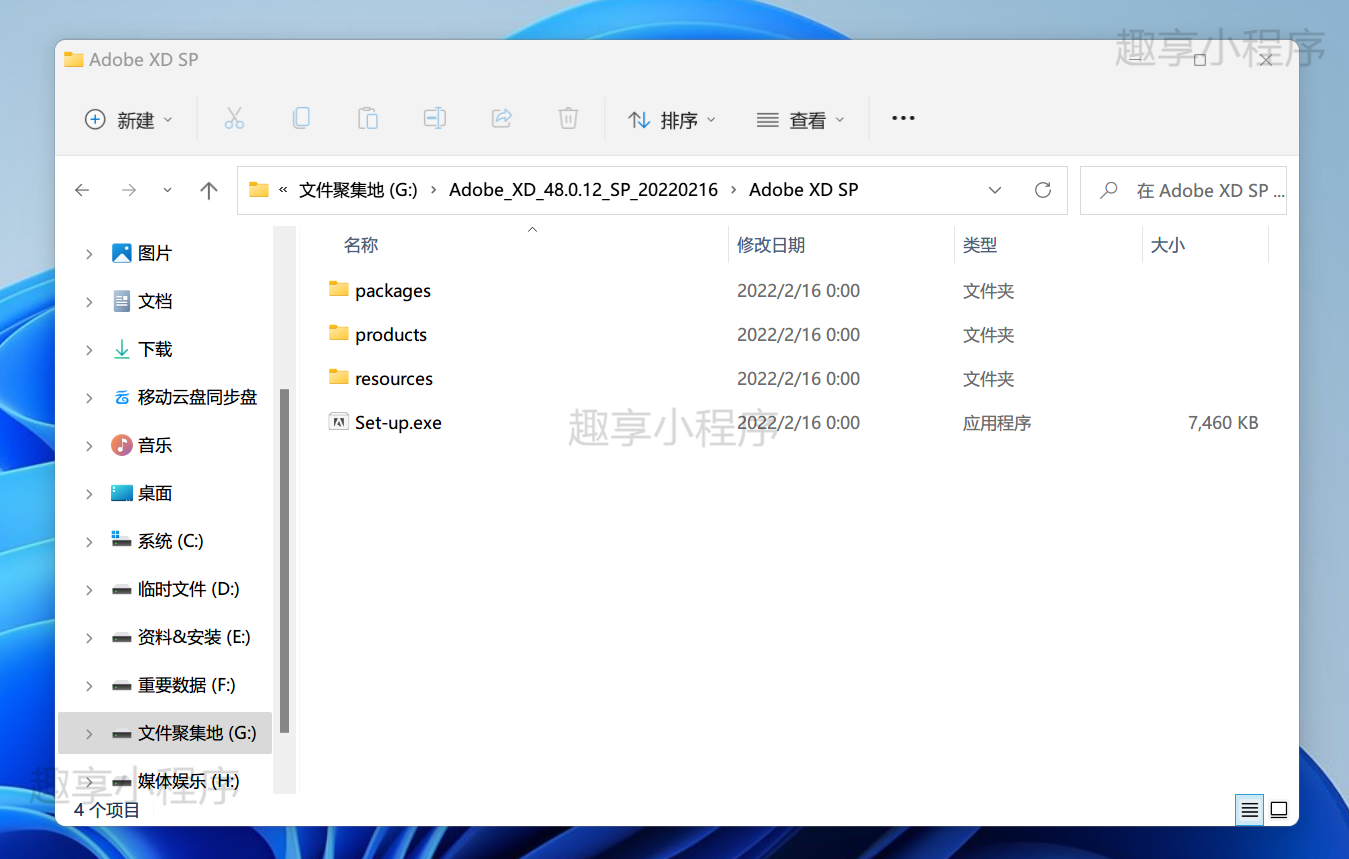Click the search box 在 Adobe XD SP

[x=1184, y=190]
